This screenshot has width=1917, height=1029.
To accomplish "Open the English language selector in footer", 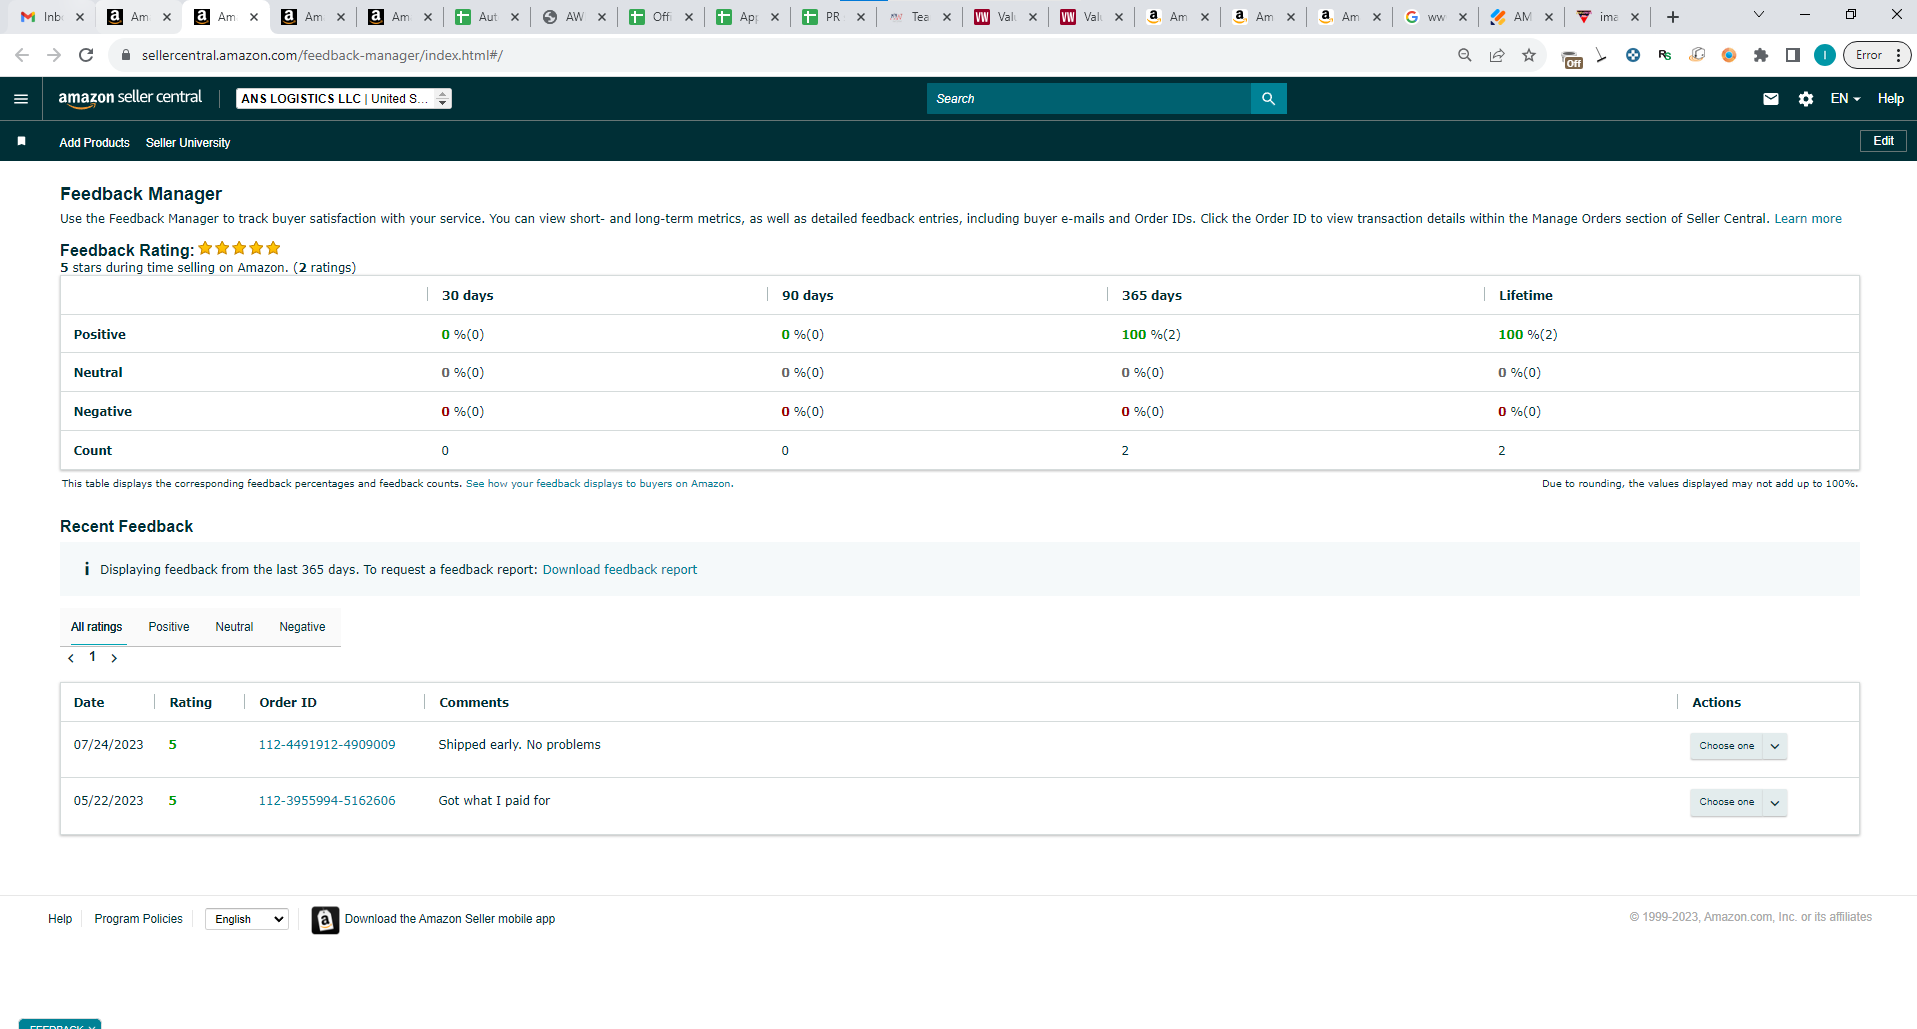I will click(247, 919).
